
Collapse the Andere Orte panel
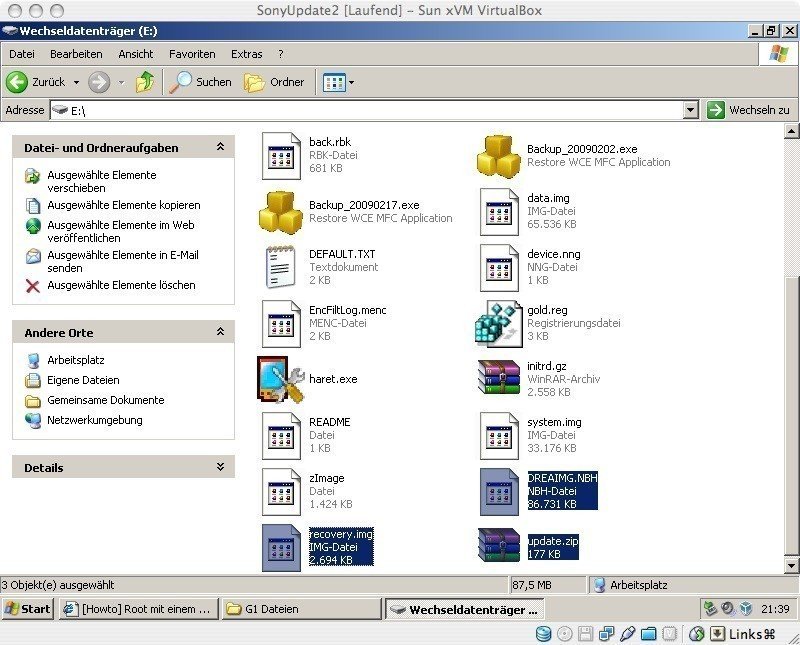tap(220, 332)
